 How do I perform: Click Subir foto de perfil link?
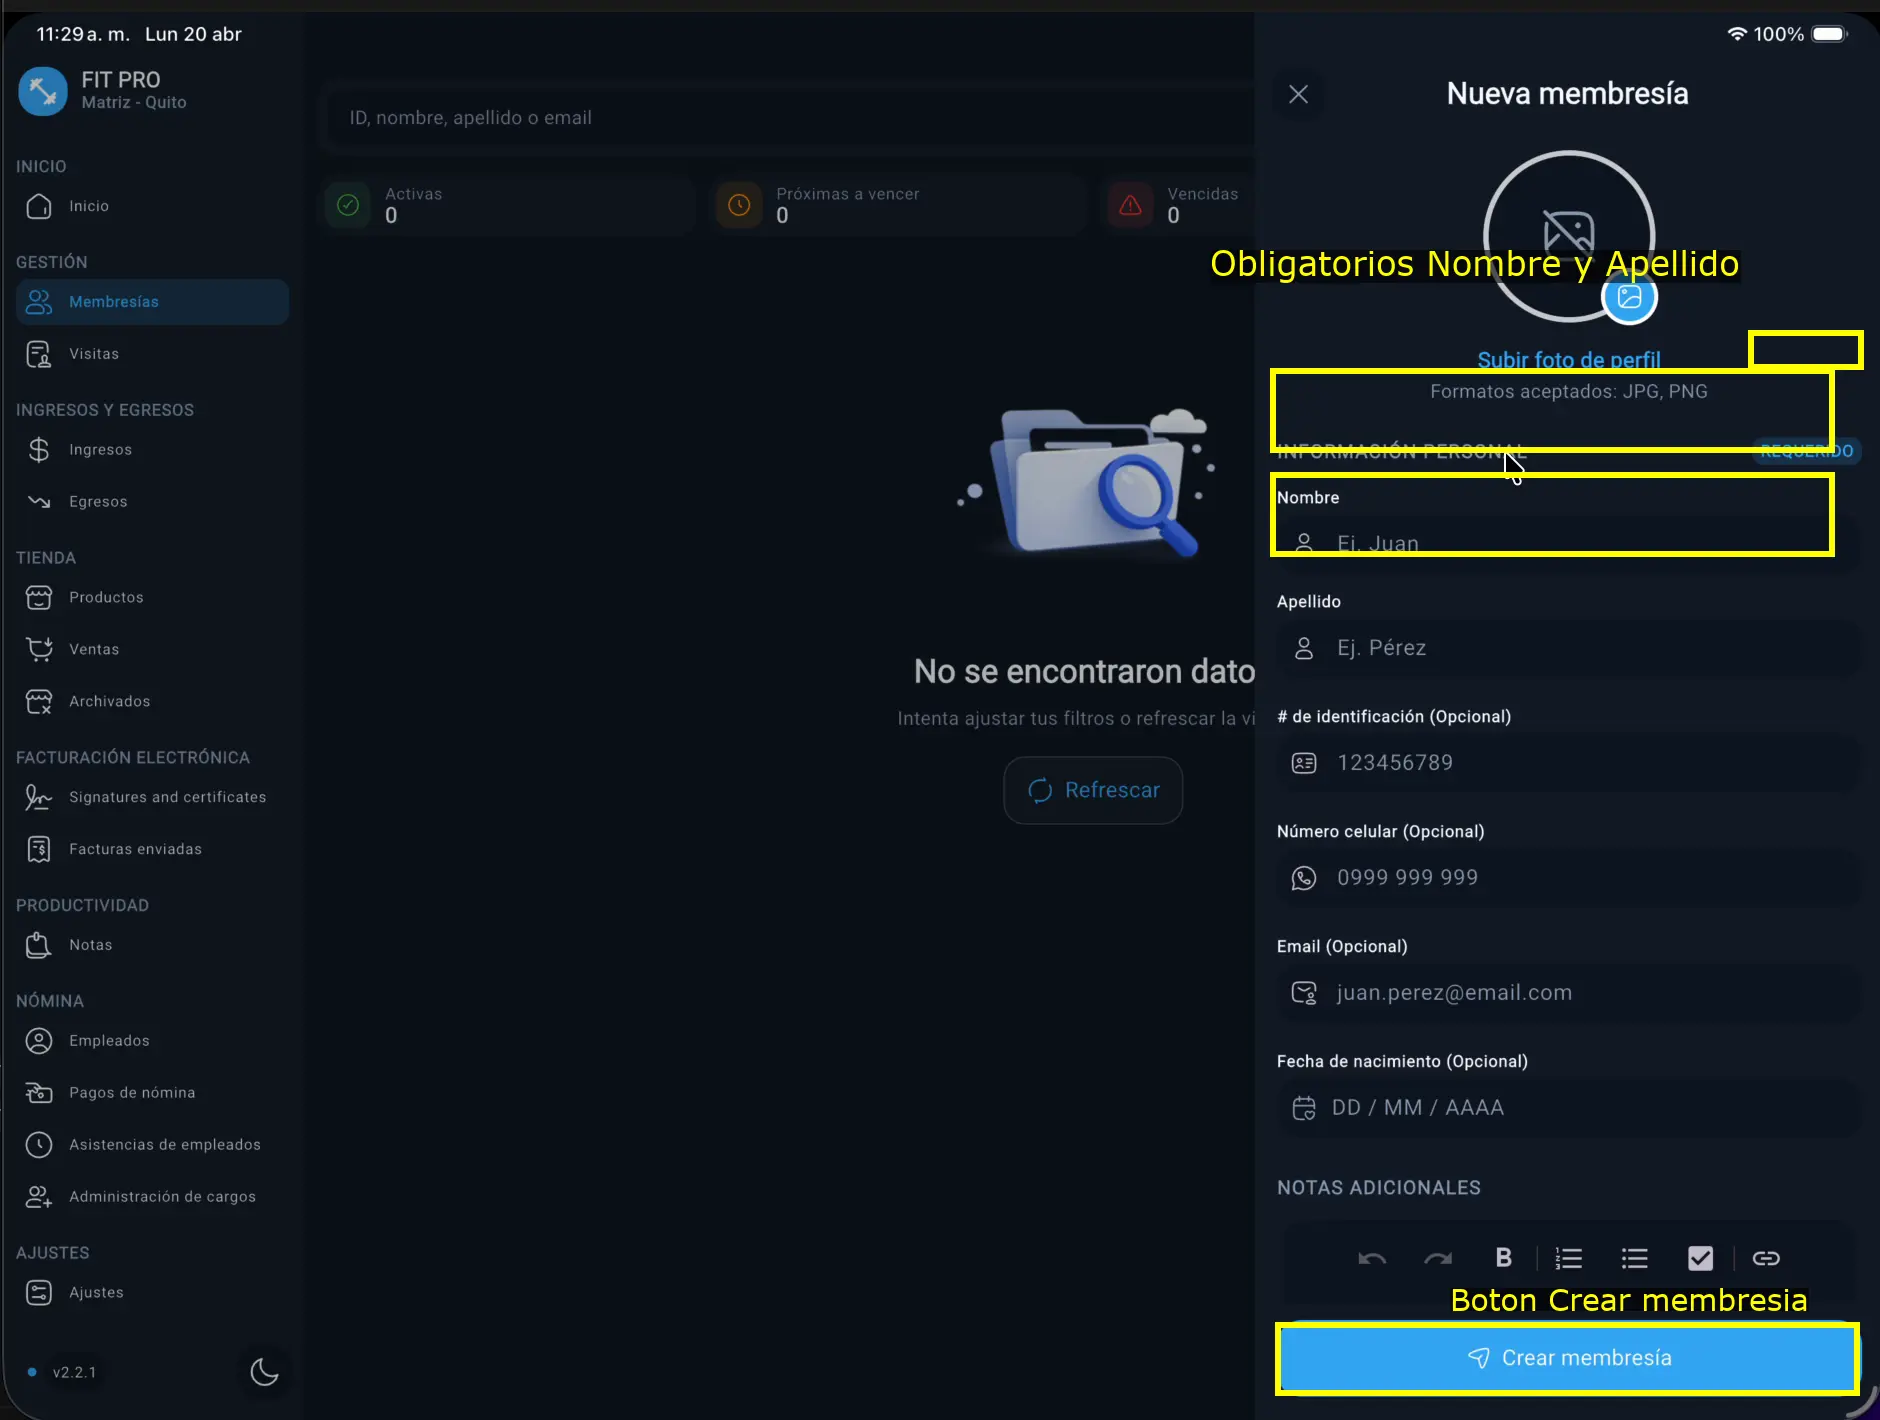coord(1568,360)
